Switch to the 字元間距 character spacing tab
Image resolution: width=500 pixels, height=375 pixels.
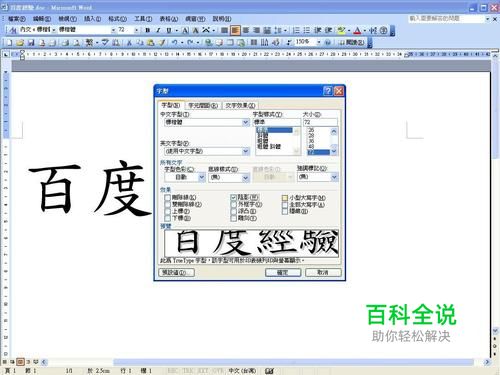click(203, 105)
